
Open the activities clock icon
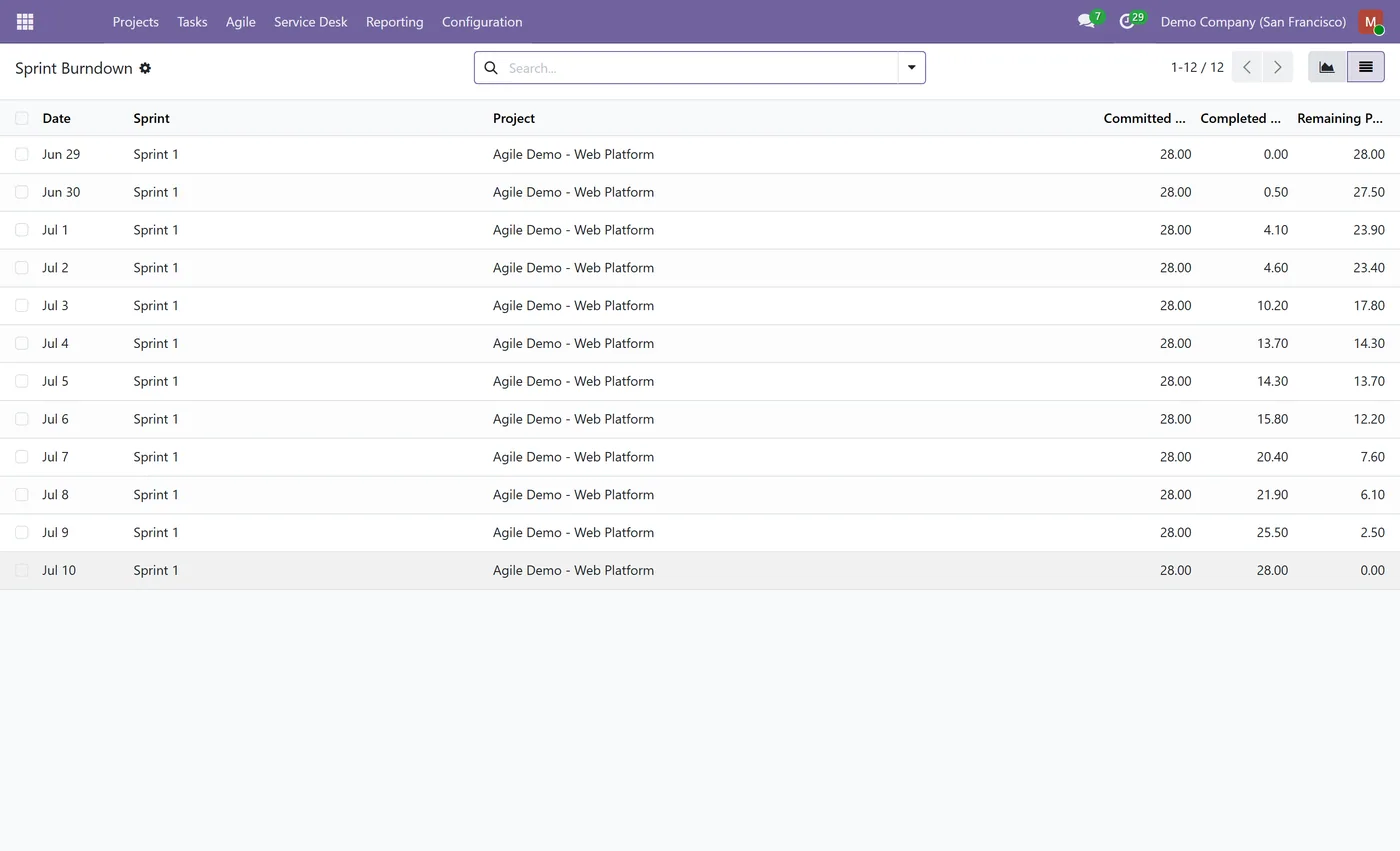tap(1127, 21)
